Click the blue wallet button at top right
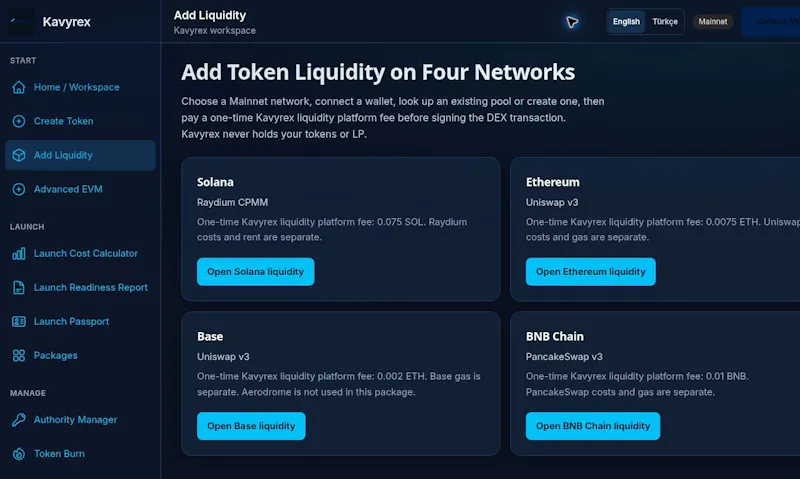Image resolution: width=800 pixels, height=479 pixels. point(771,21)
